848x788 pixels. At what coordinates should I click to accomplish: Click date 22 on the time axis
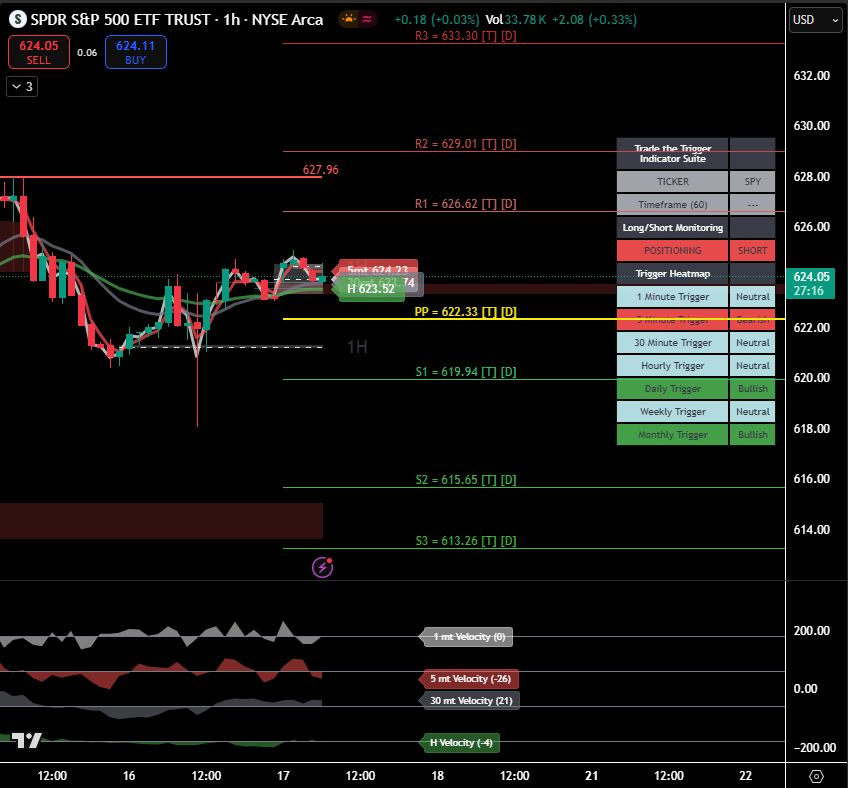745,776
